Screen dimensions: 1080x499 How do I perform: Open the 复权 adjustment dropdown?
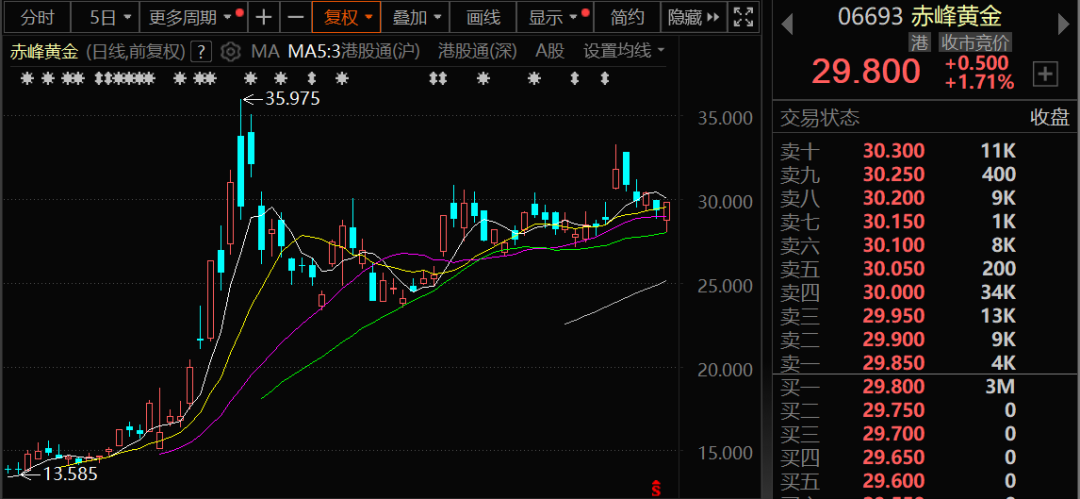346,17
